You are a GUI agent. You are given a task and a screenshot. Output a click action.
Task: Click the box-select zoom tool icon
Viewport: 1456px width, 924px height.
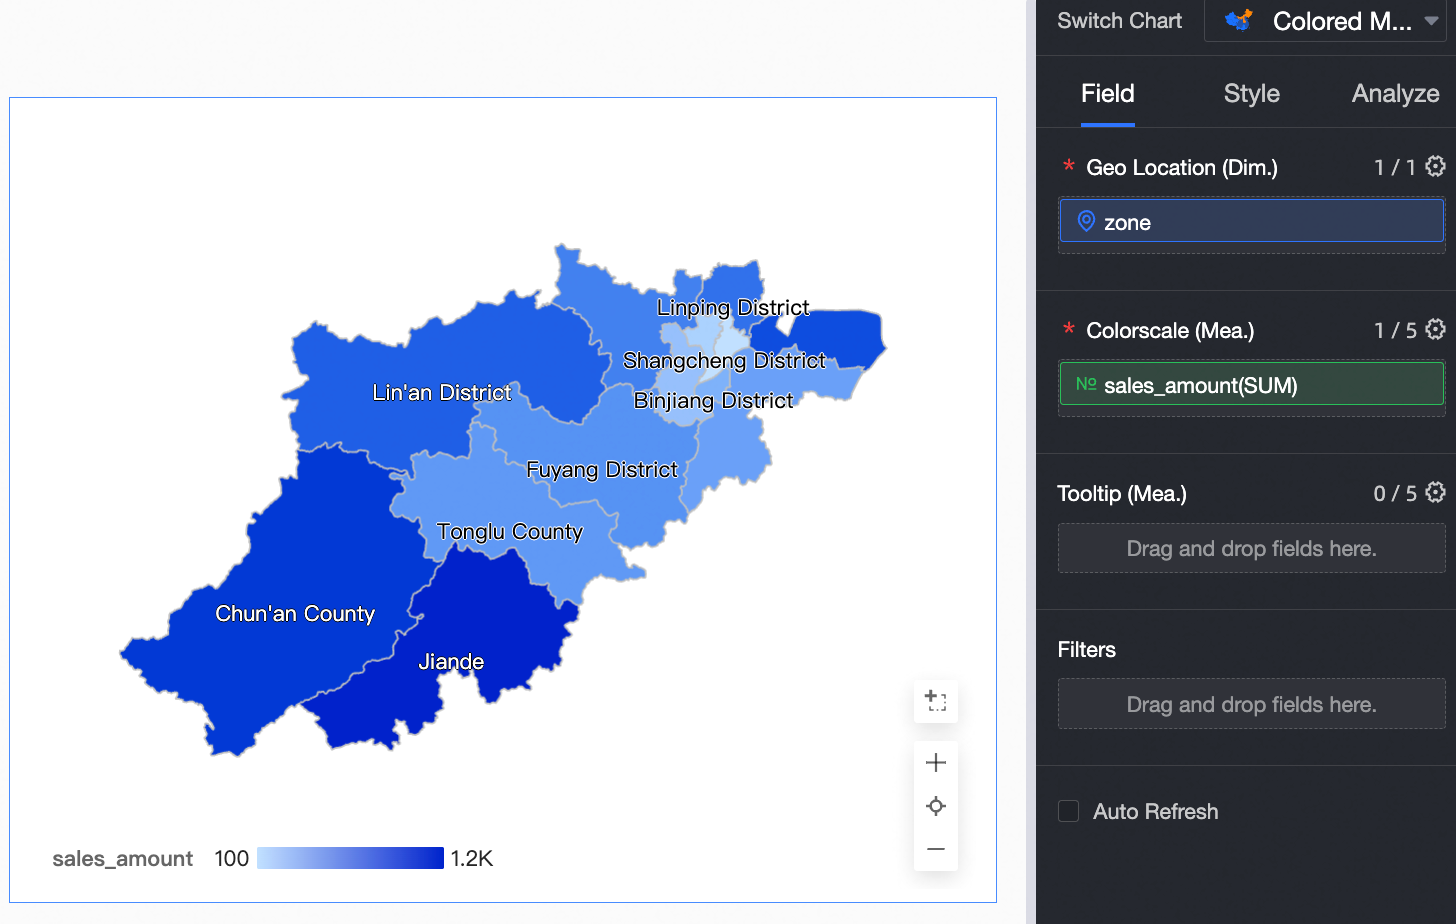[x=936, y=700]
